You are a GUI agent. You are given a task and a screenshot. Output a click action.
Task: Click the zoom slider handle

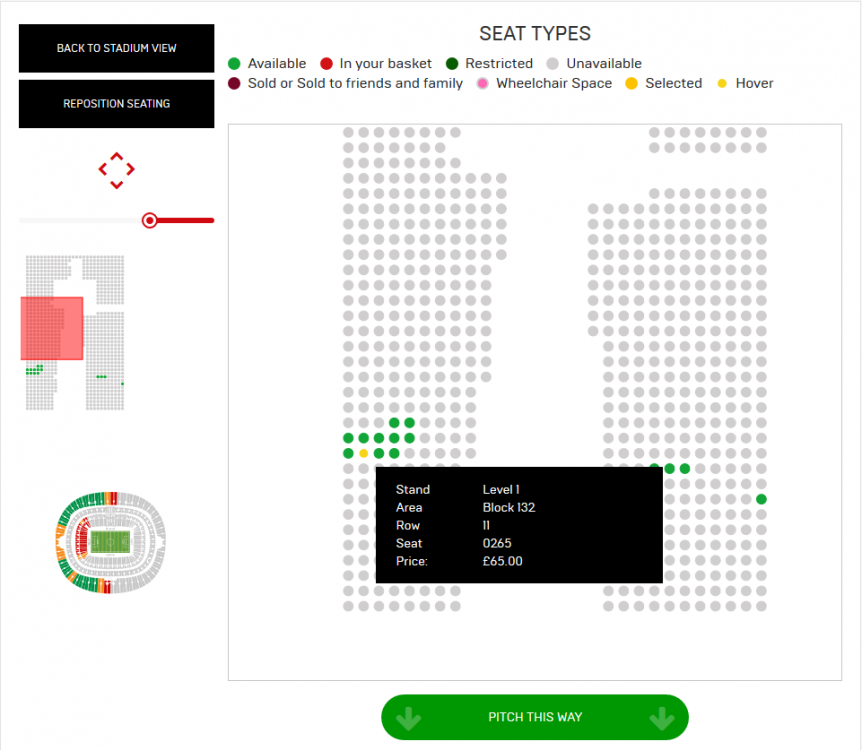[150, 220]
